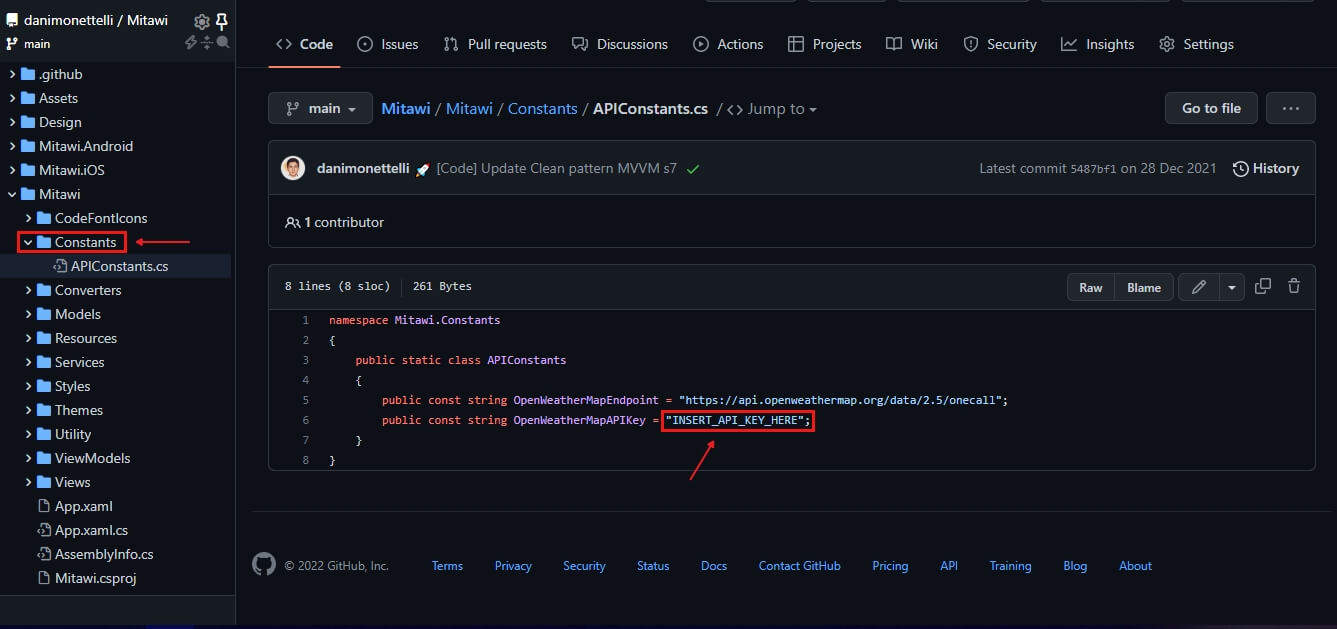Open the Security tab
This screenshot has height=629, width=1337.
1000,44
